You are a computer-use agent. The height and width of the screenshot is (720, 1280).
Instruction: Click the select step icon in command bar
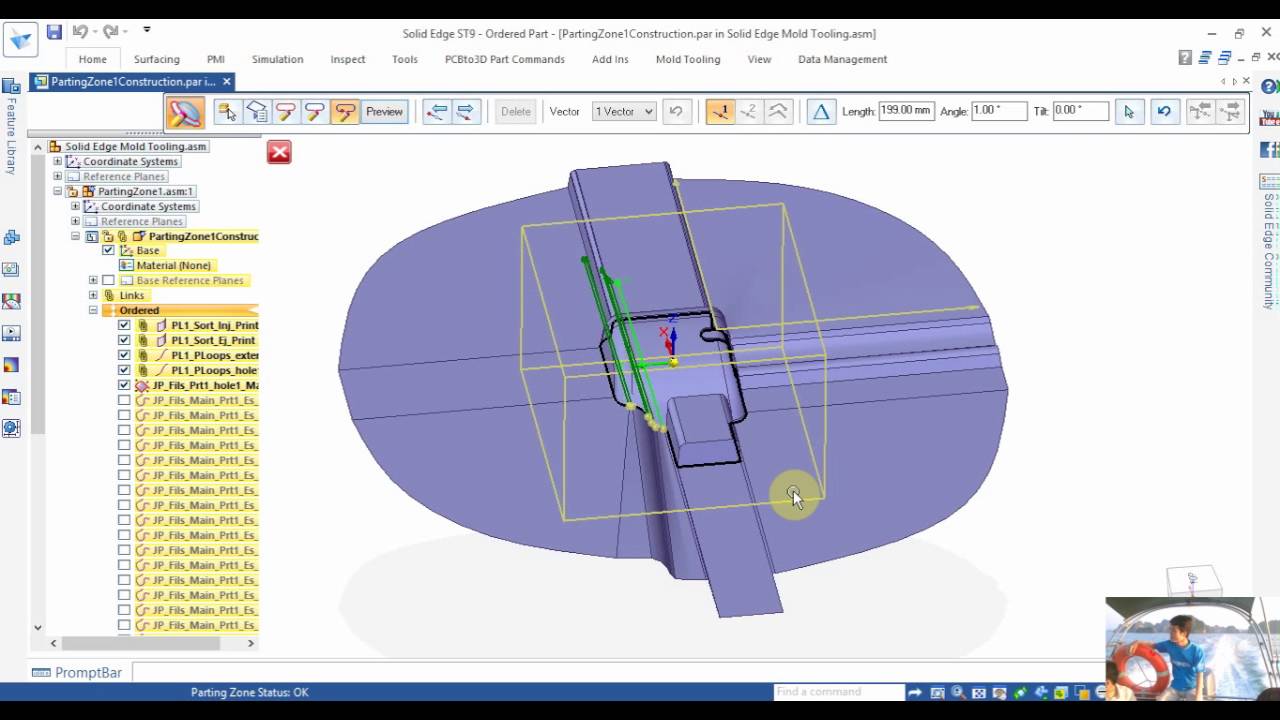pyautogui.click(x=227, y=111)
